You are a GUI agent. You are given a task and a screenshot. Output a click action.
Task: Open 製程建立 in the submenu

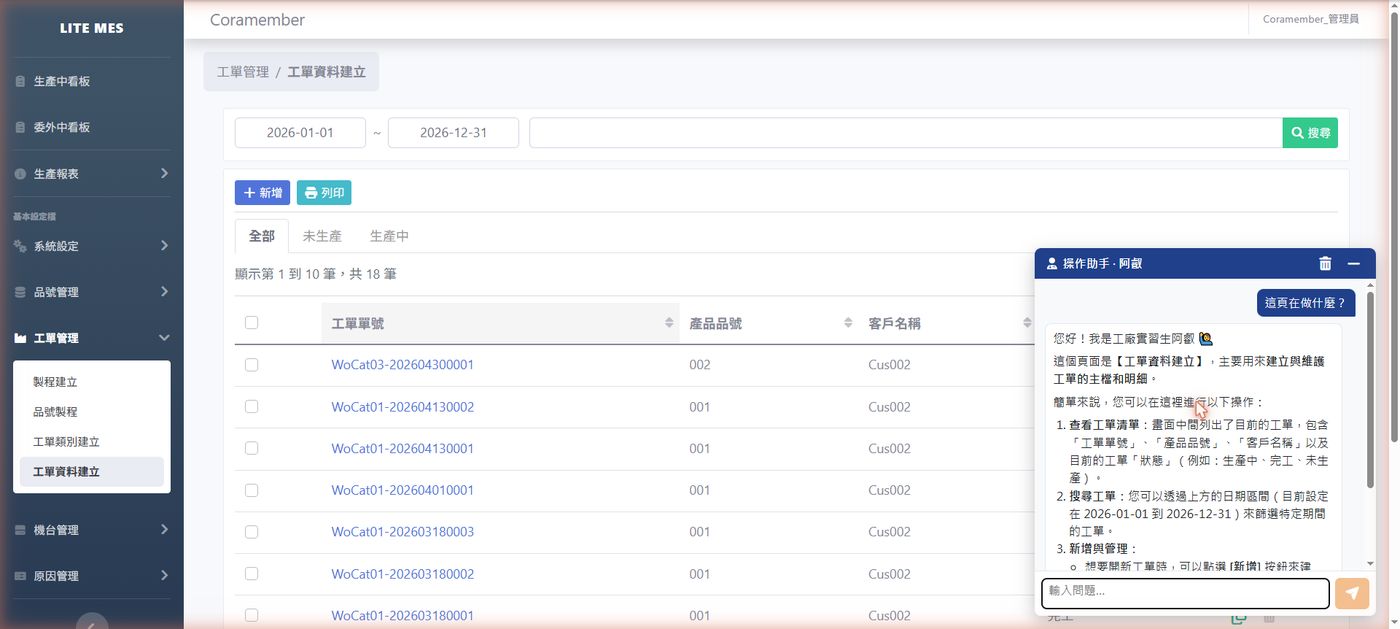[x=55, y=382]
